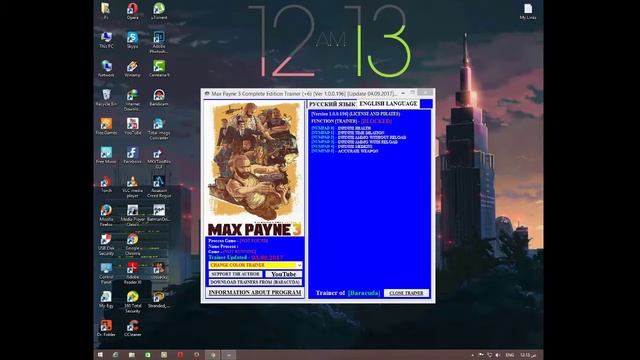
Task: Launch the Bandicam desktop shortcut
Action: (x=159, y=98)
